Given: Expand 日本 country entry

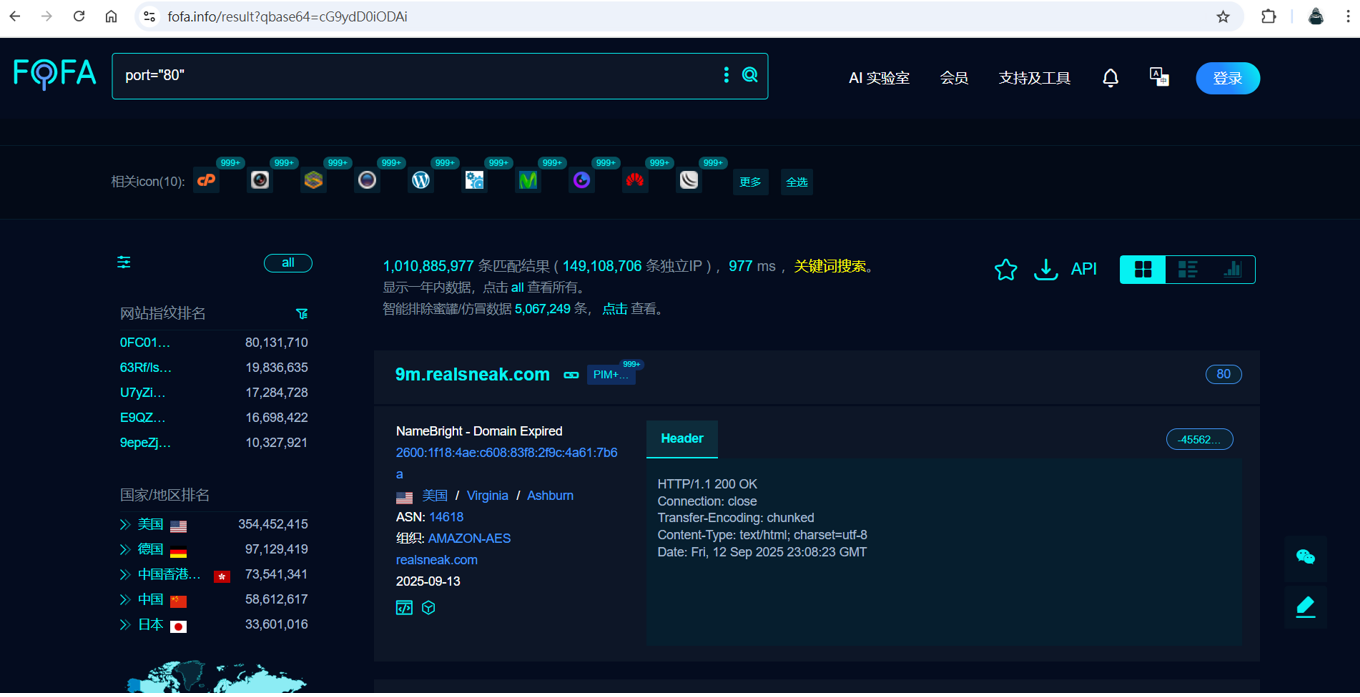Looking at the screenshot, I should pyautogui.click(x=126, y=625).
